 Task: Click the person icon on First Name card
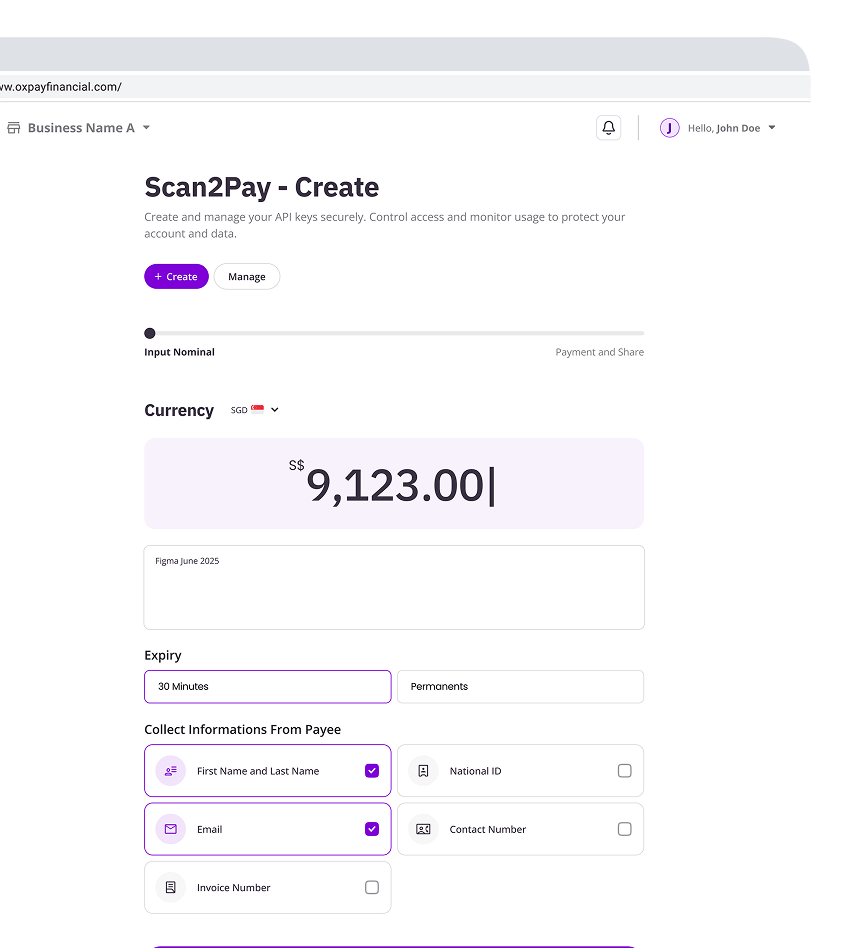pyautogui.click(x=171, y=771)
